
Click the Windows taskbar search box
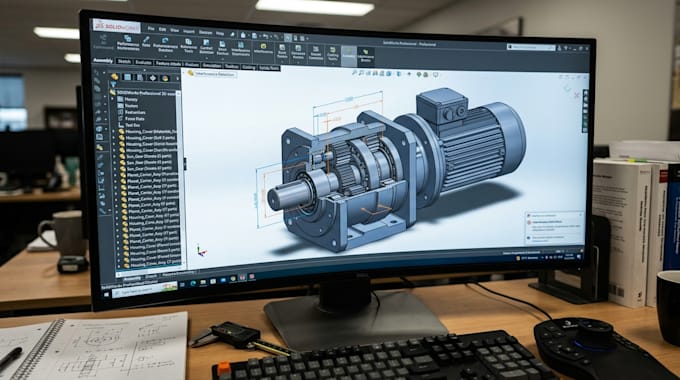(145, 290)
